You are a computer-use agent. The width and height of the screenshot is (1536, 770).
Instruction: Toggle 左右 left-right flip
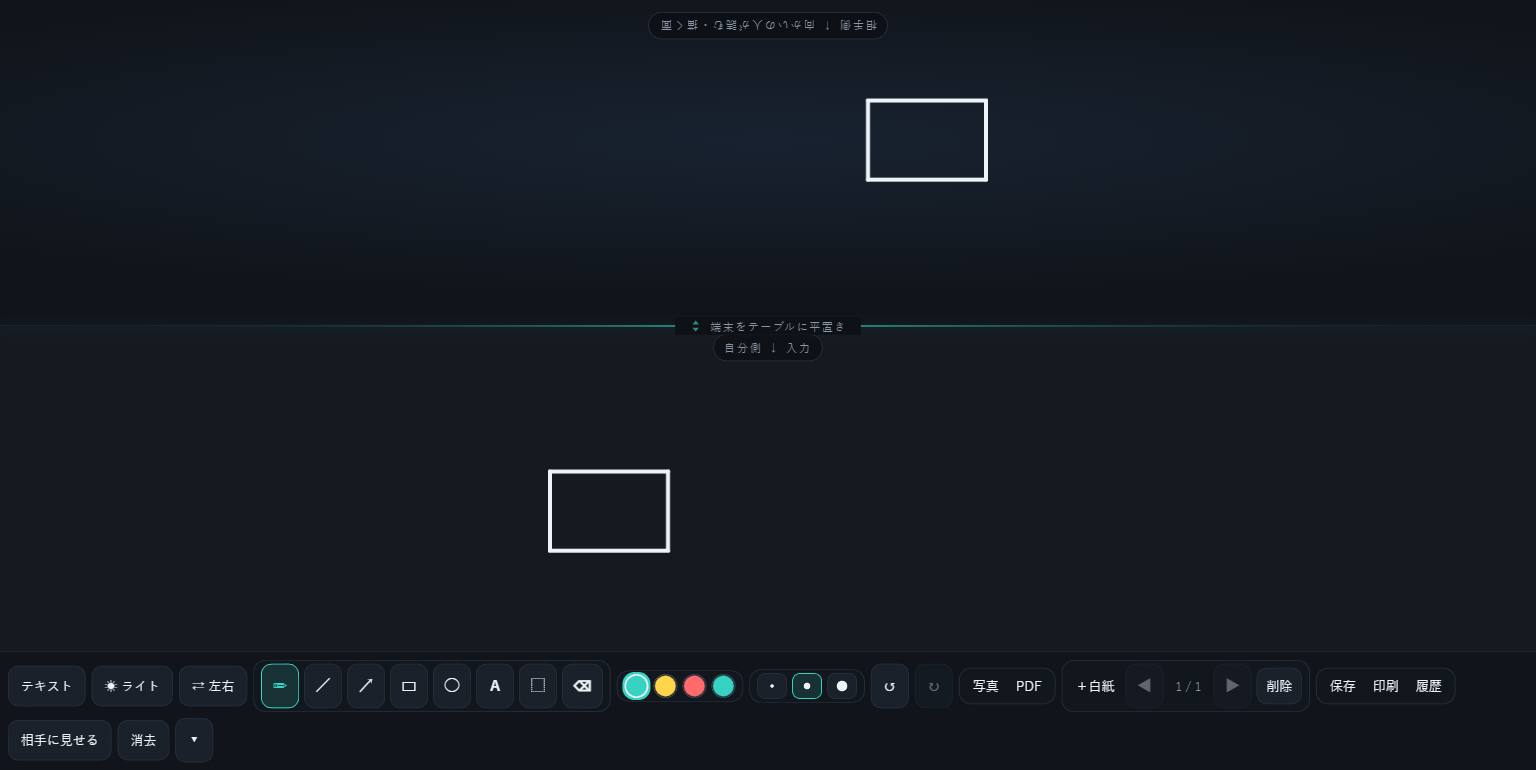pyautogui.click(x=213, y=686)
